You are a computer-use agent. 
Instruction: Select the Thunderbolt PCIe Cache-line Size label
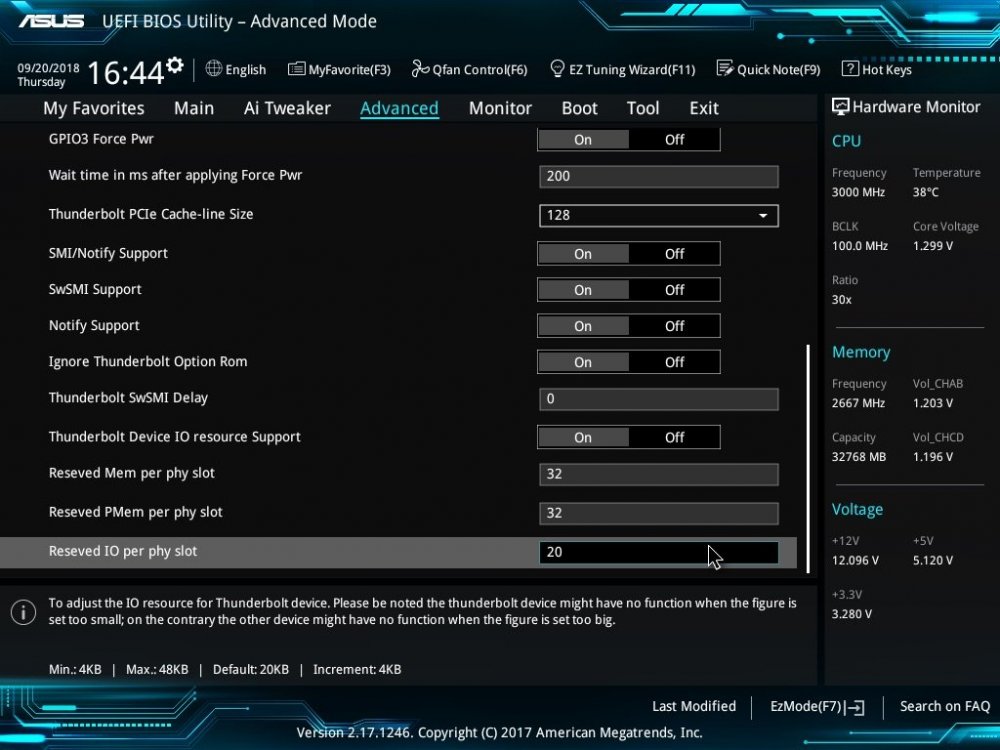point(151,214)
